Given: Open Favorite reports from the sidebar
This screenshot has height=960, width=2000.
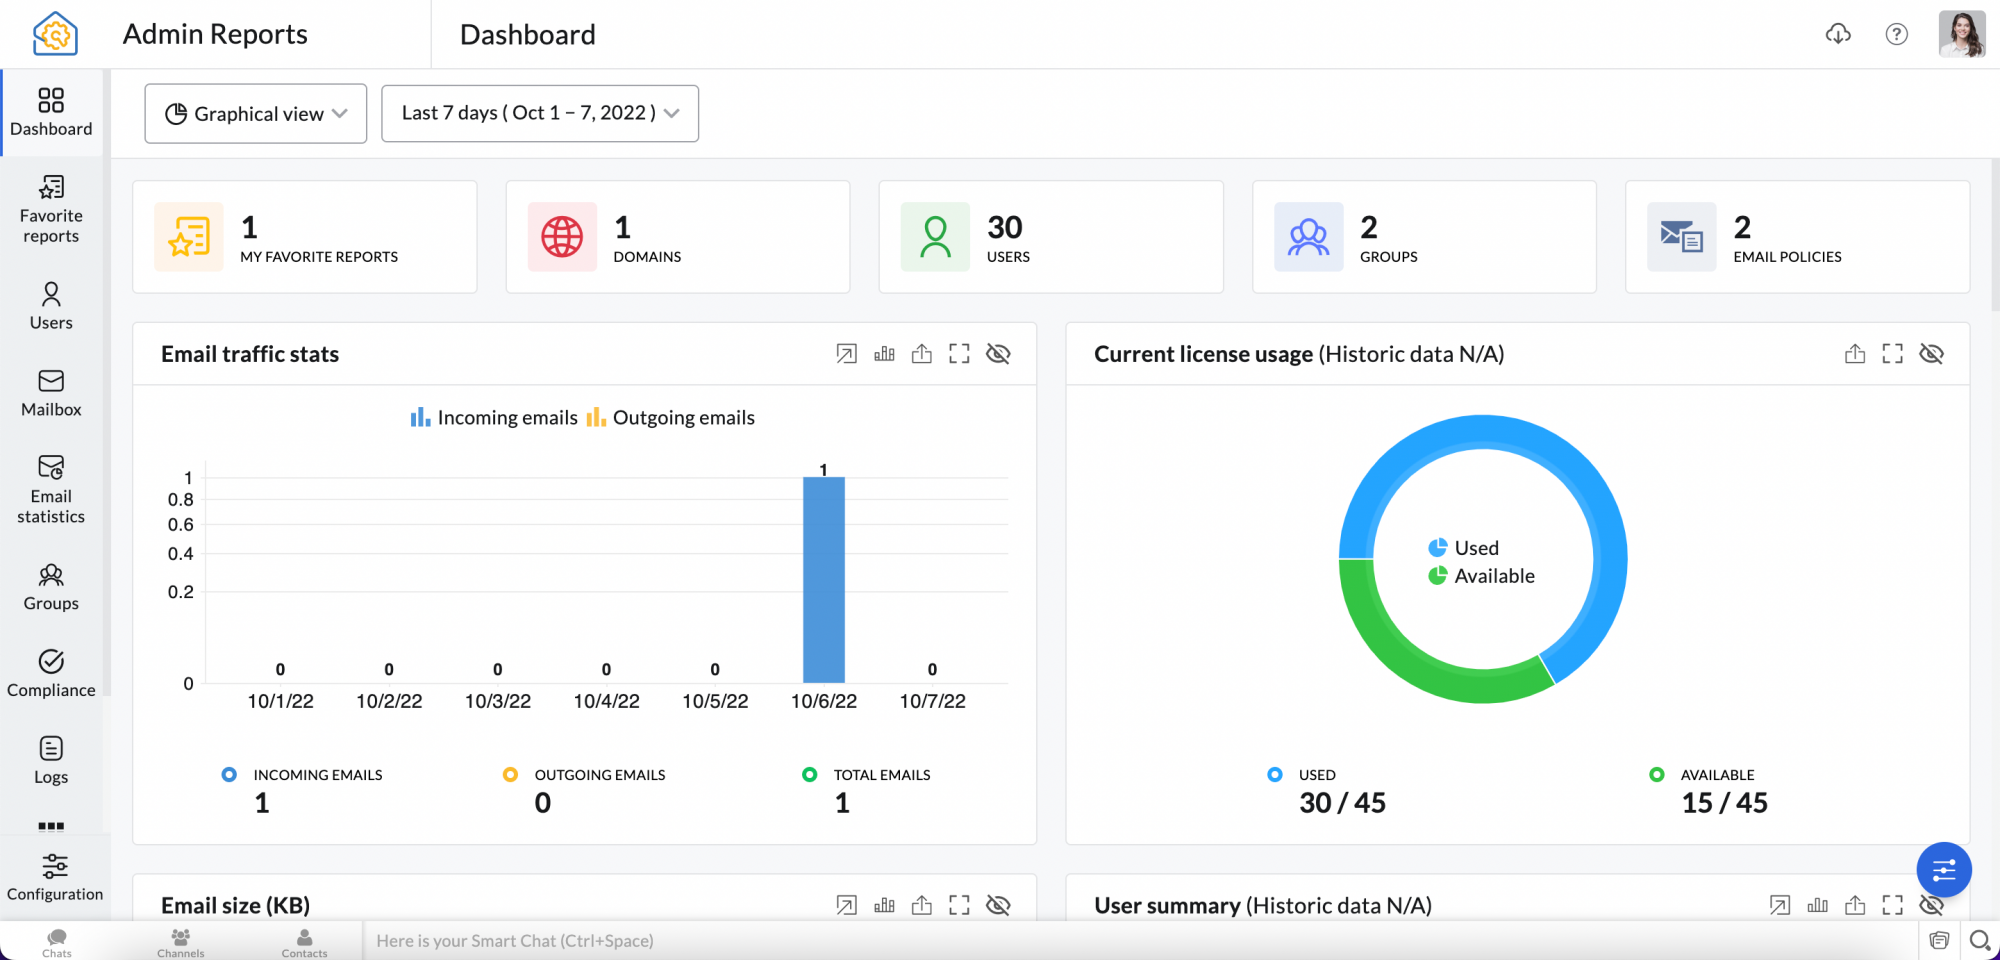Looking at the screenshot, I should pyautogui.click(x=50, y=210).
